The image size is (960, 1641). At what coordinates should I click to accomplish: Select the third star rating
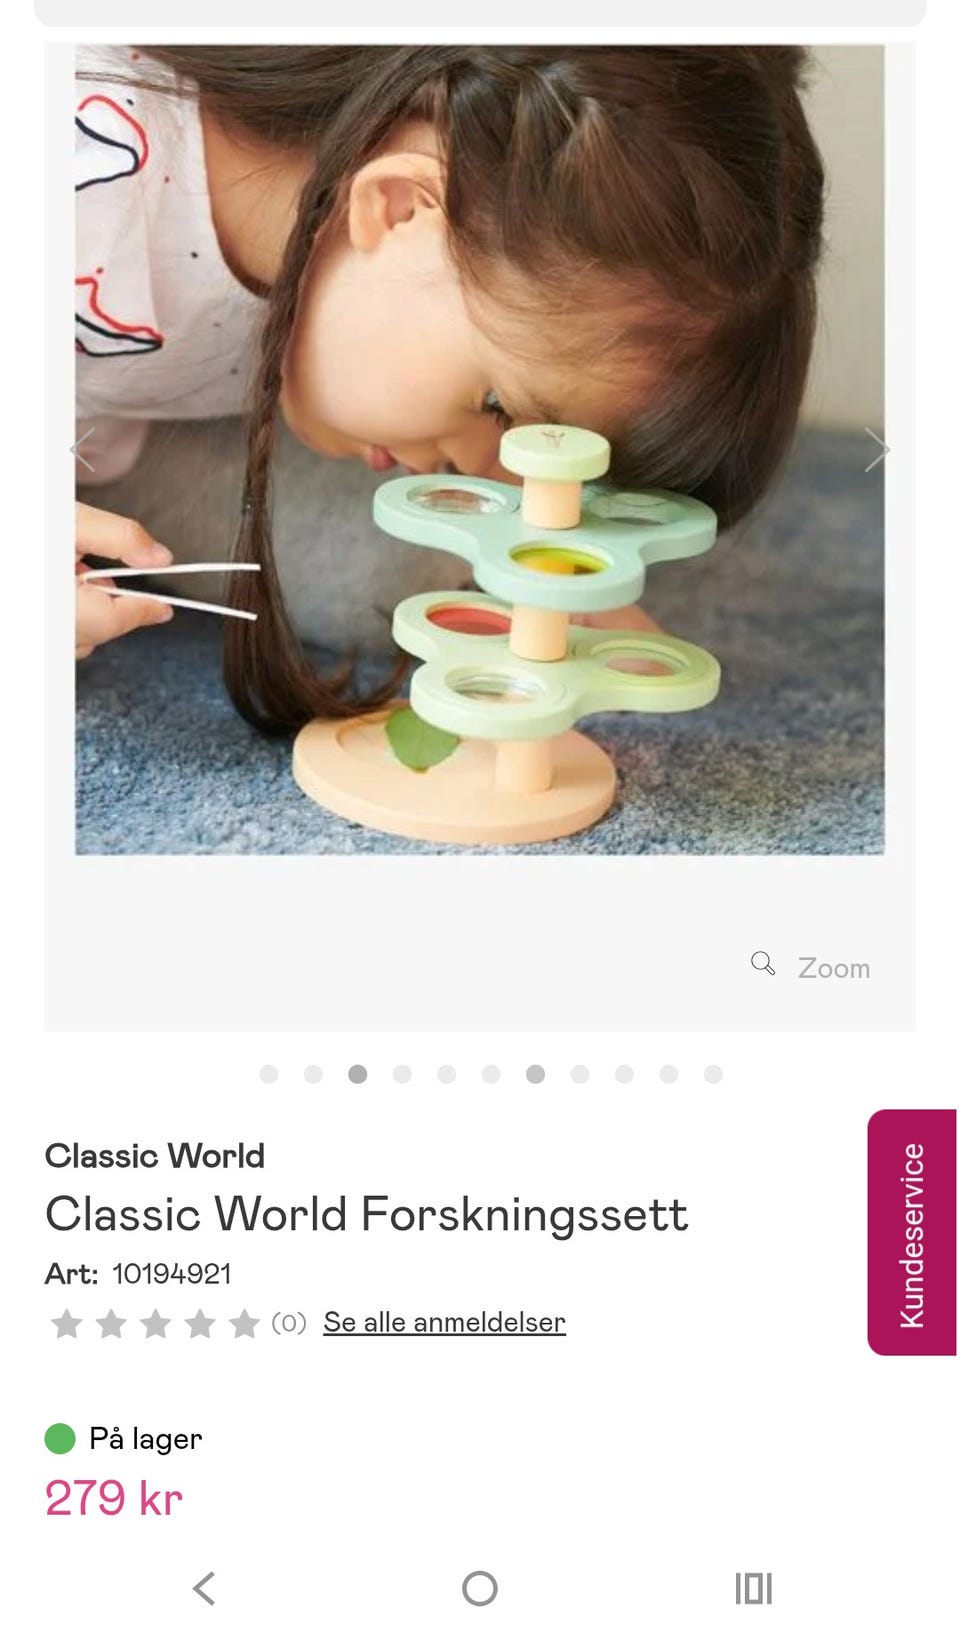(x=155, y=1323)
